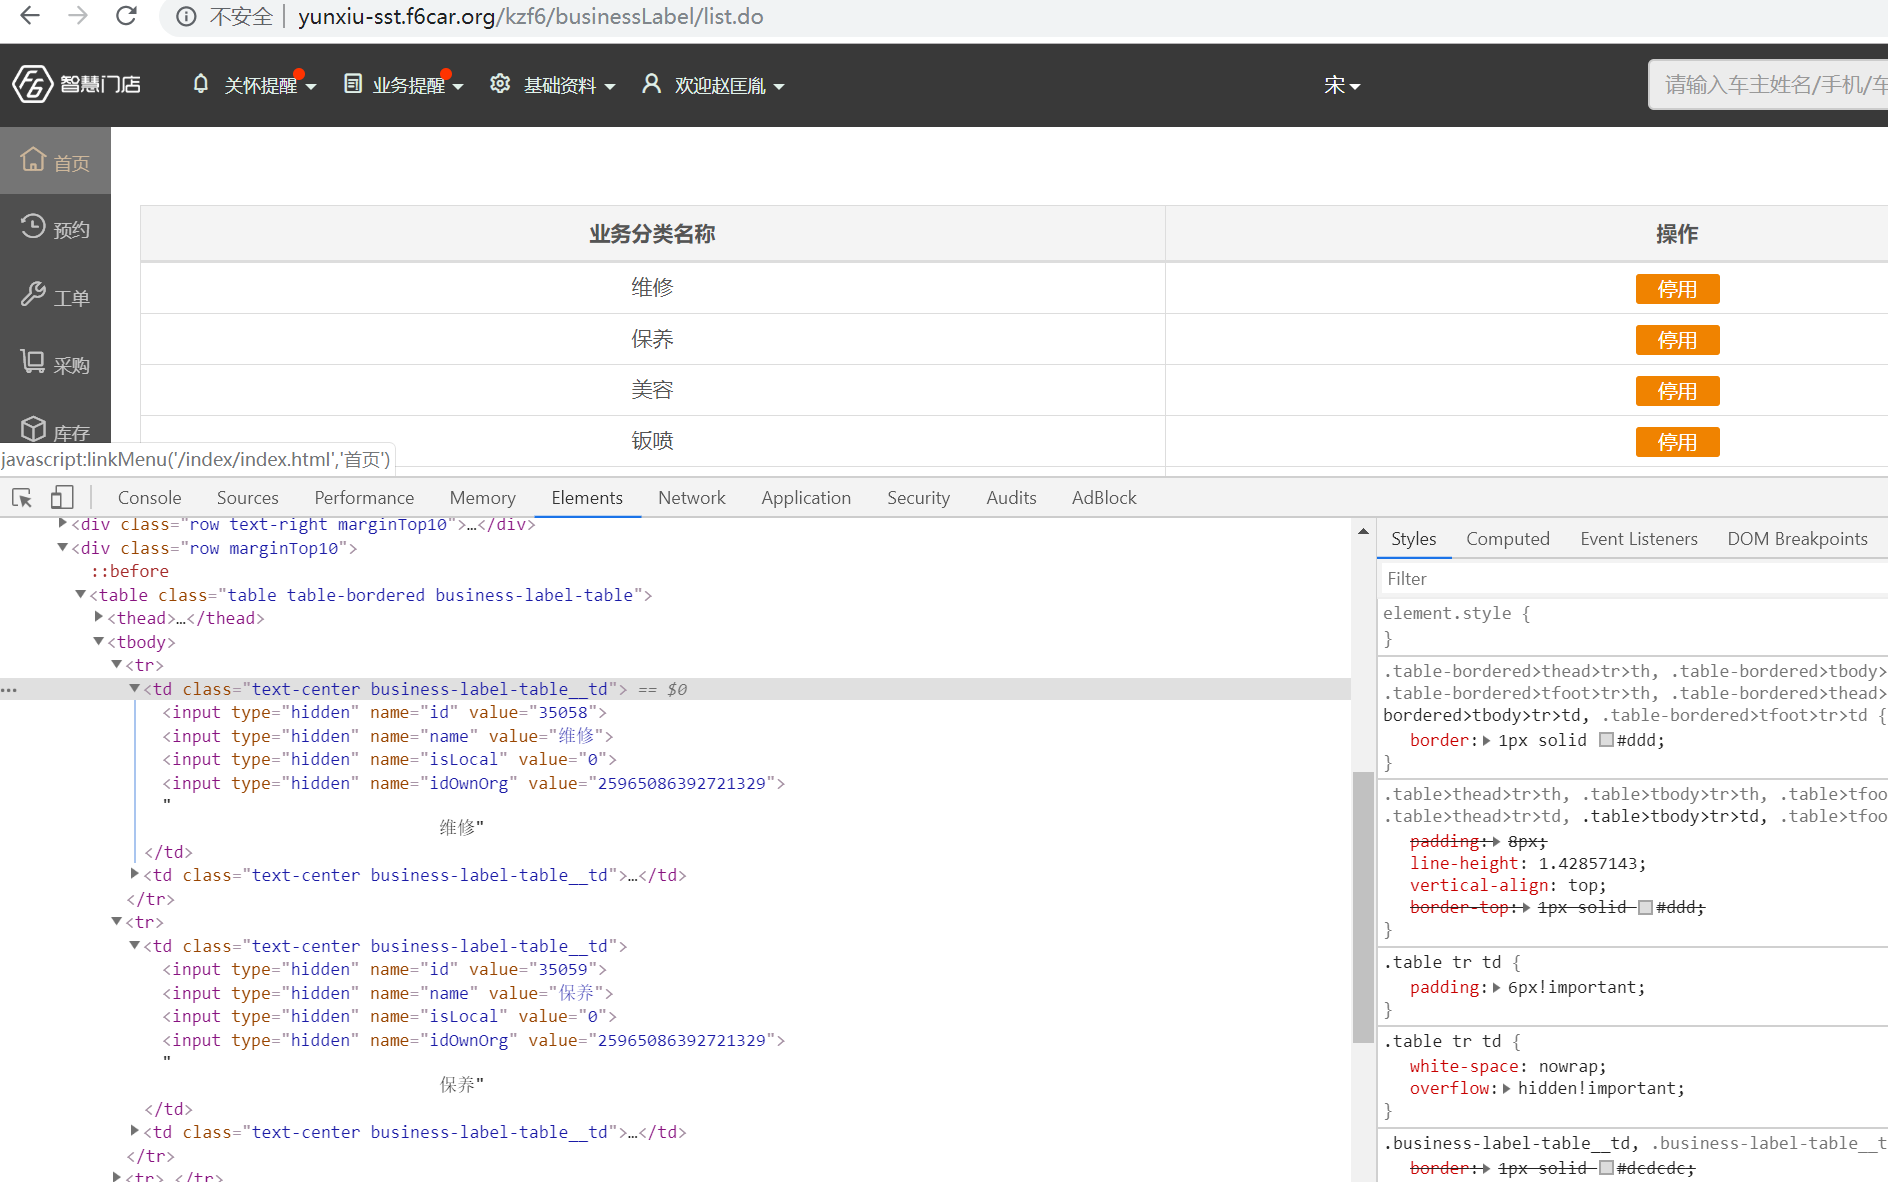Screen dimensions: 1888x1182
Task: Click 停用 button for 美容 row
Action: tap(1677, 391)
